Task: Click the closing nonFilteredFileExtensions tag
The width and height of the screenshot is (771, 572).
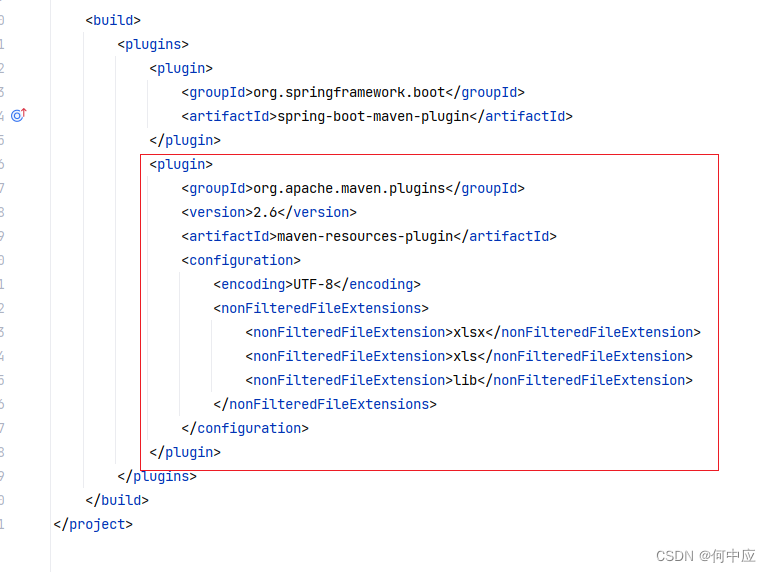Action: pos(325,404)
